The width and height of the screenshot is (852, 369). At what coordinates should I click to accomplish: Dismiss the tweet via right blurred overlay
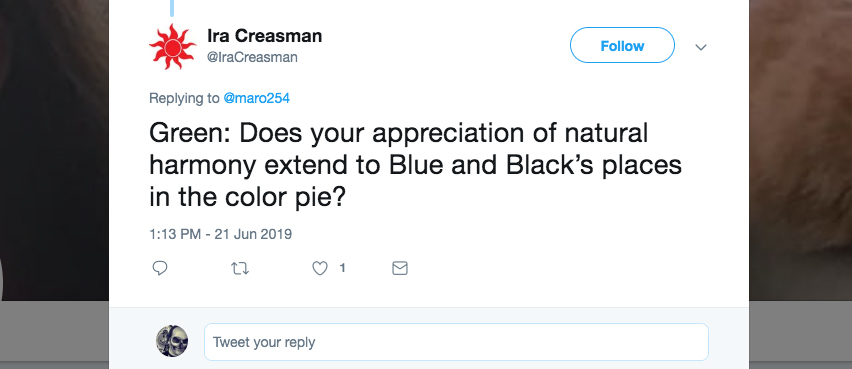800,149
